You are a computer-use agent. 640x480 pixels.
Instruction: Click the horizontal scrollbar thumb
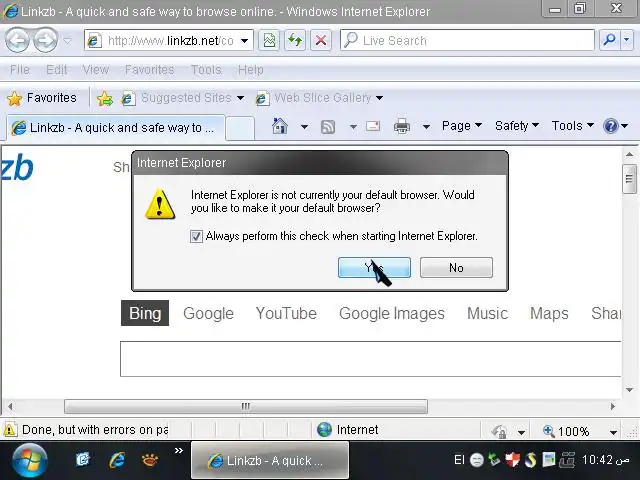pyautogui.click(x=246, y=406)
